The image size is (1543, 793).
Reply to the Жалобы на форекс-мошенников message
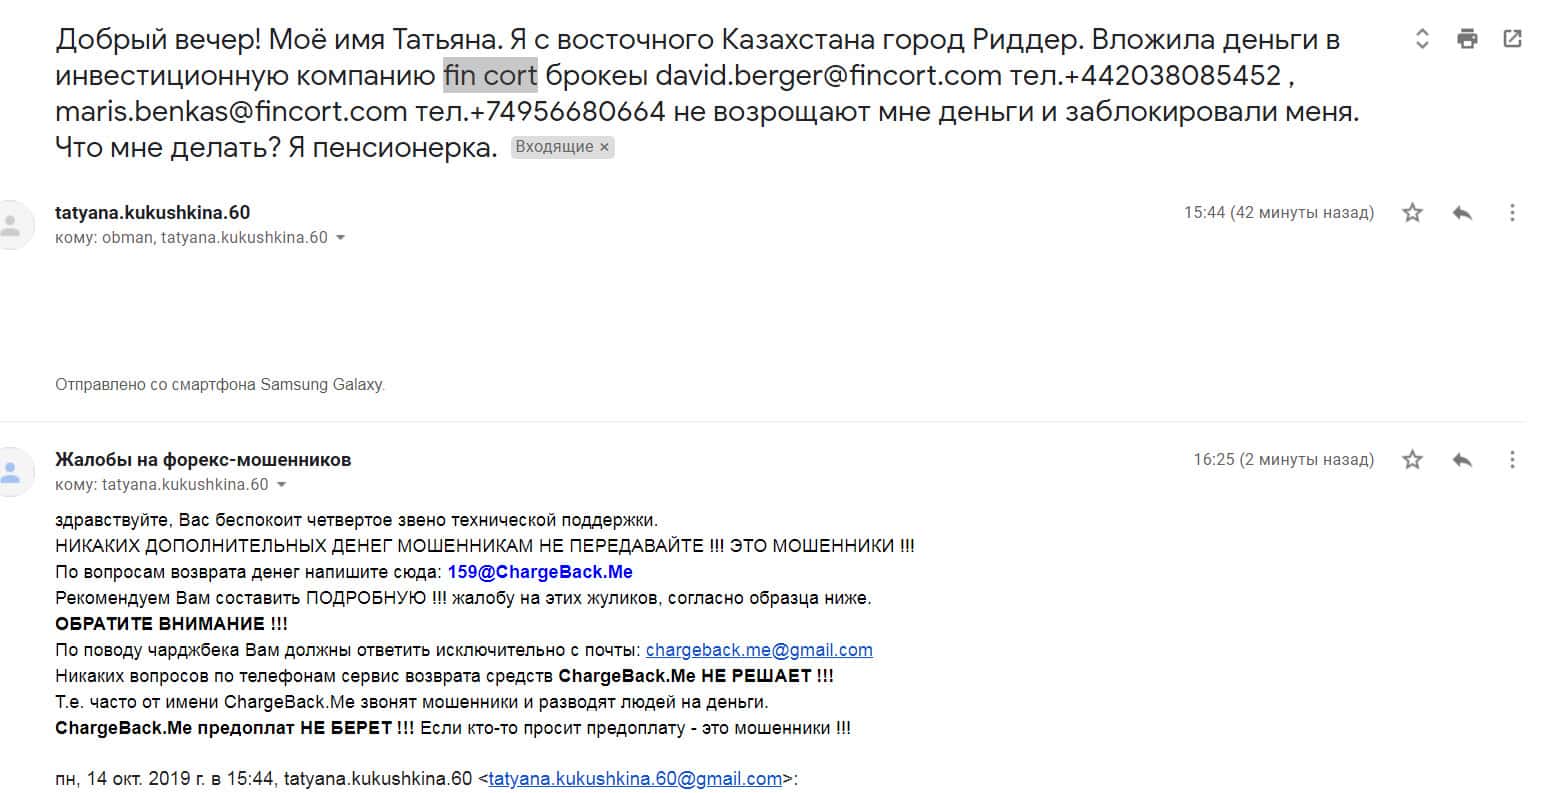(x=1462, y=460)
